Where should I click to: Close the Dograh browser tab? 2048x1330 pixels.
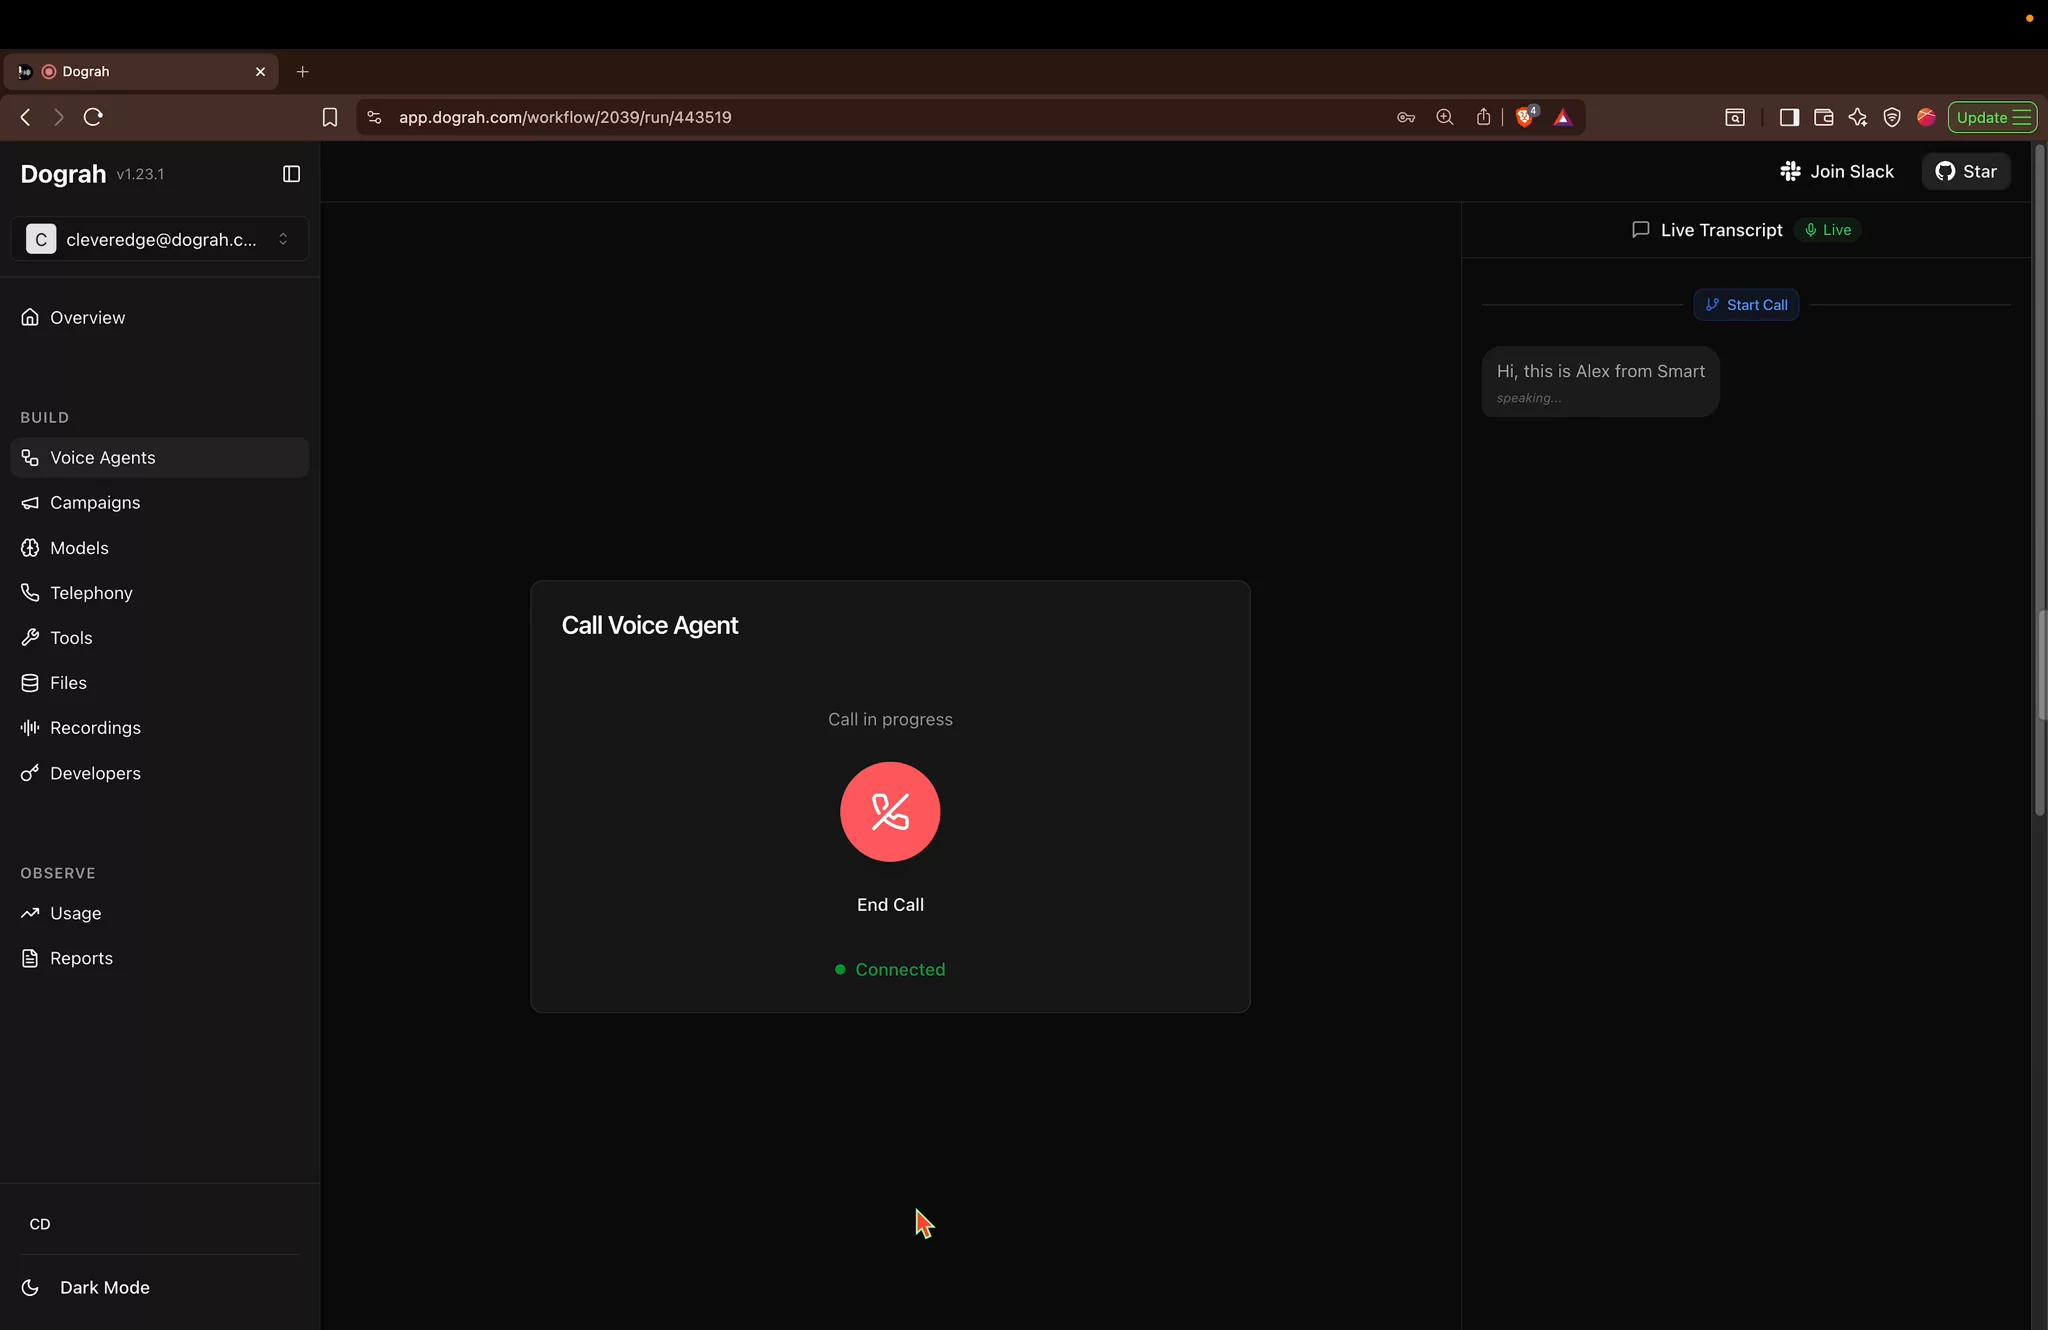pyautogui.click(x=260, y=71)
